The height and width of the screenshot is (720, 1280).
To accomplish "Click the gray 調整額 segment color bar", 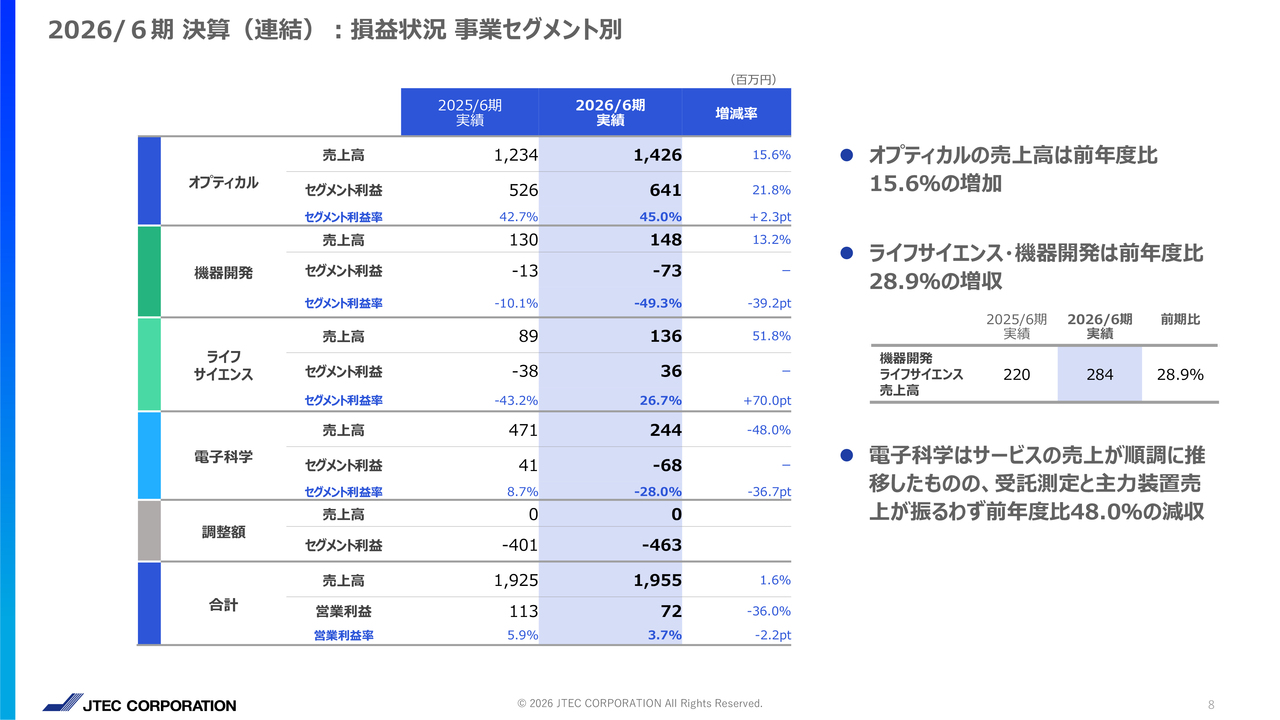I will tap(149, 530).
